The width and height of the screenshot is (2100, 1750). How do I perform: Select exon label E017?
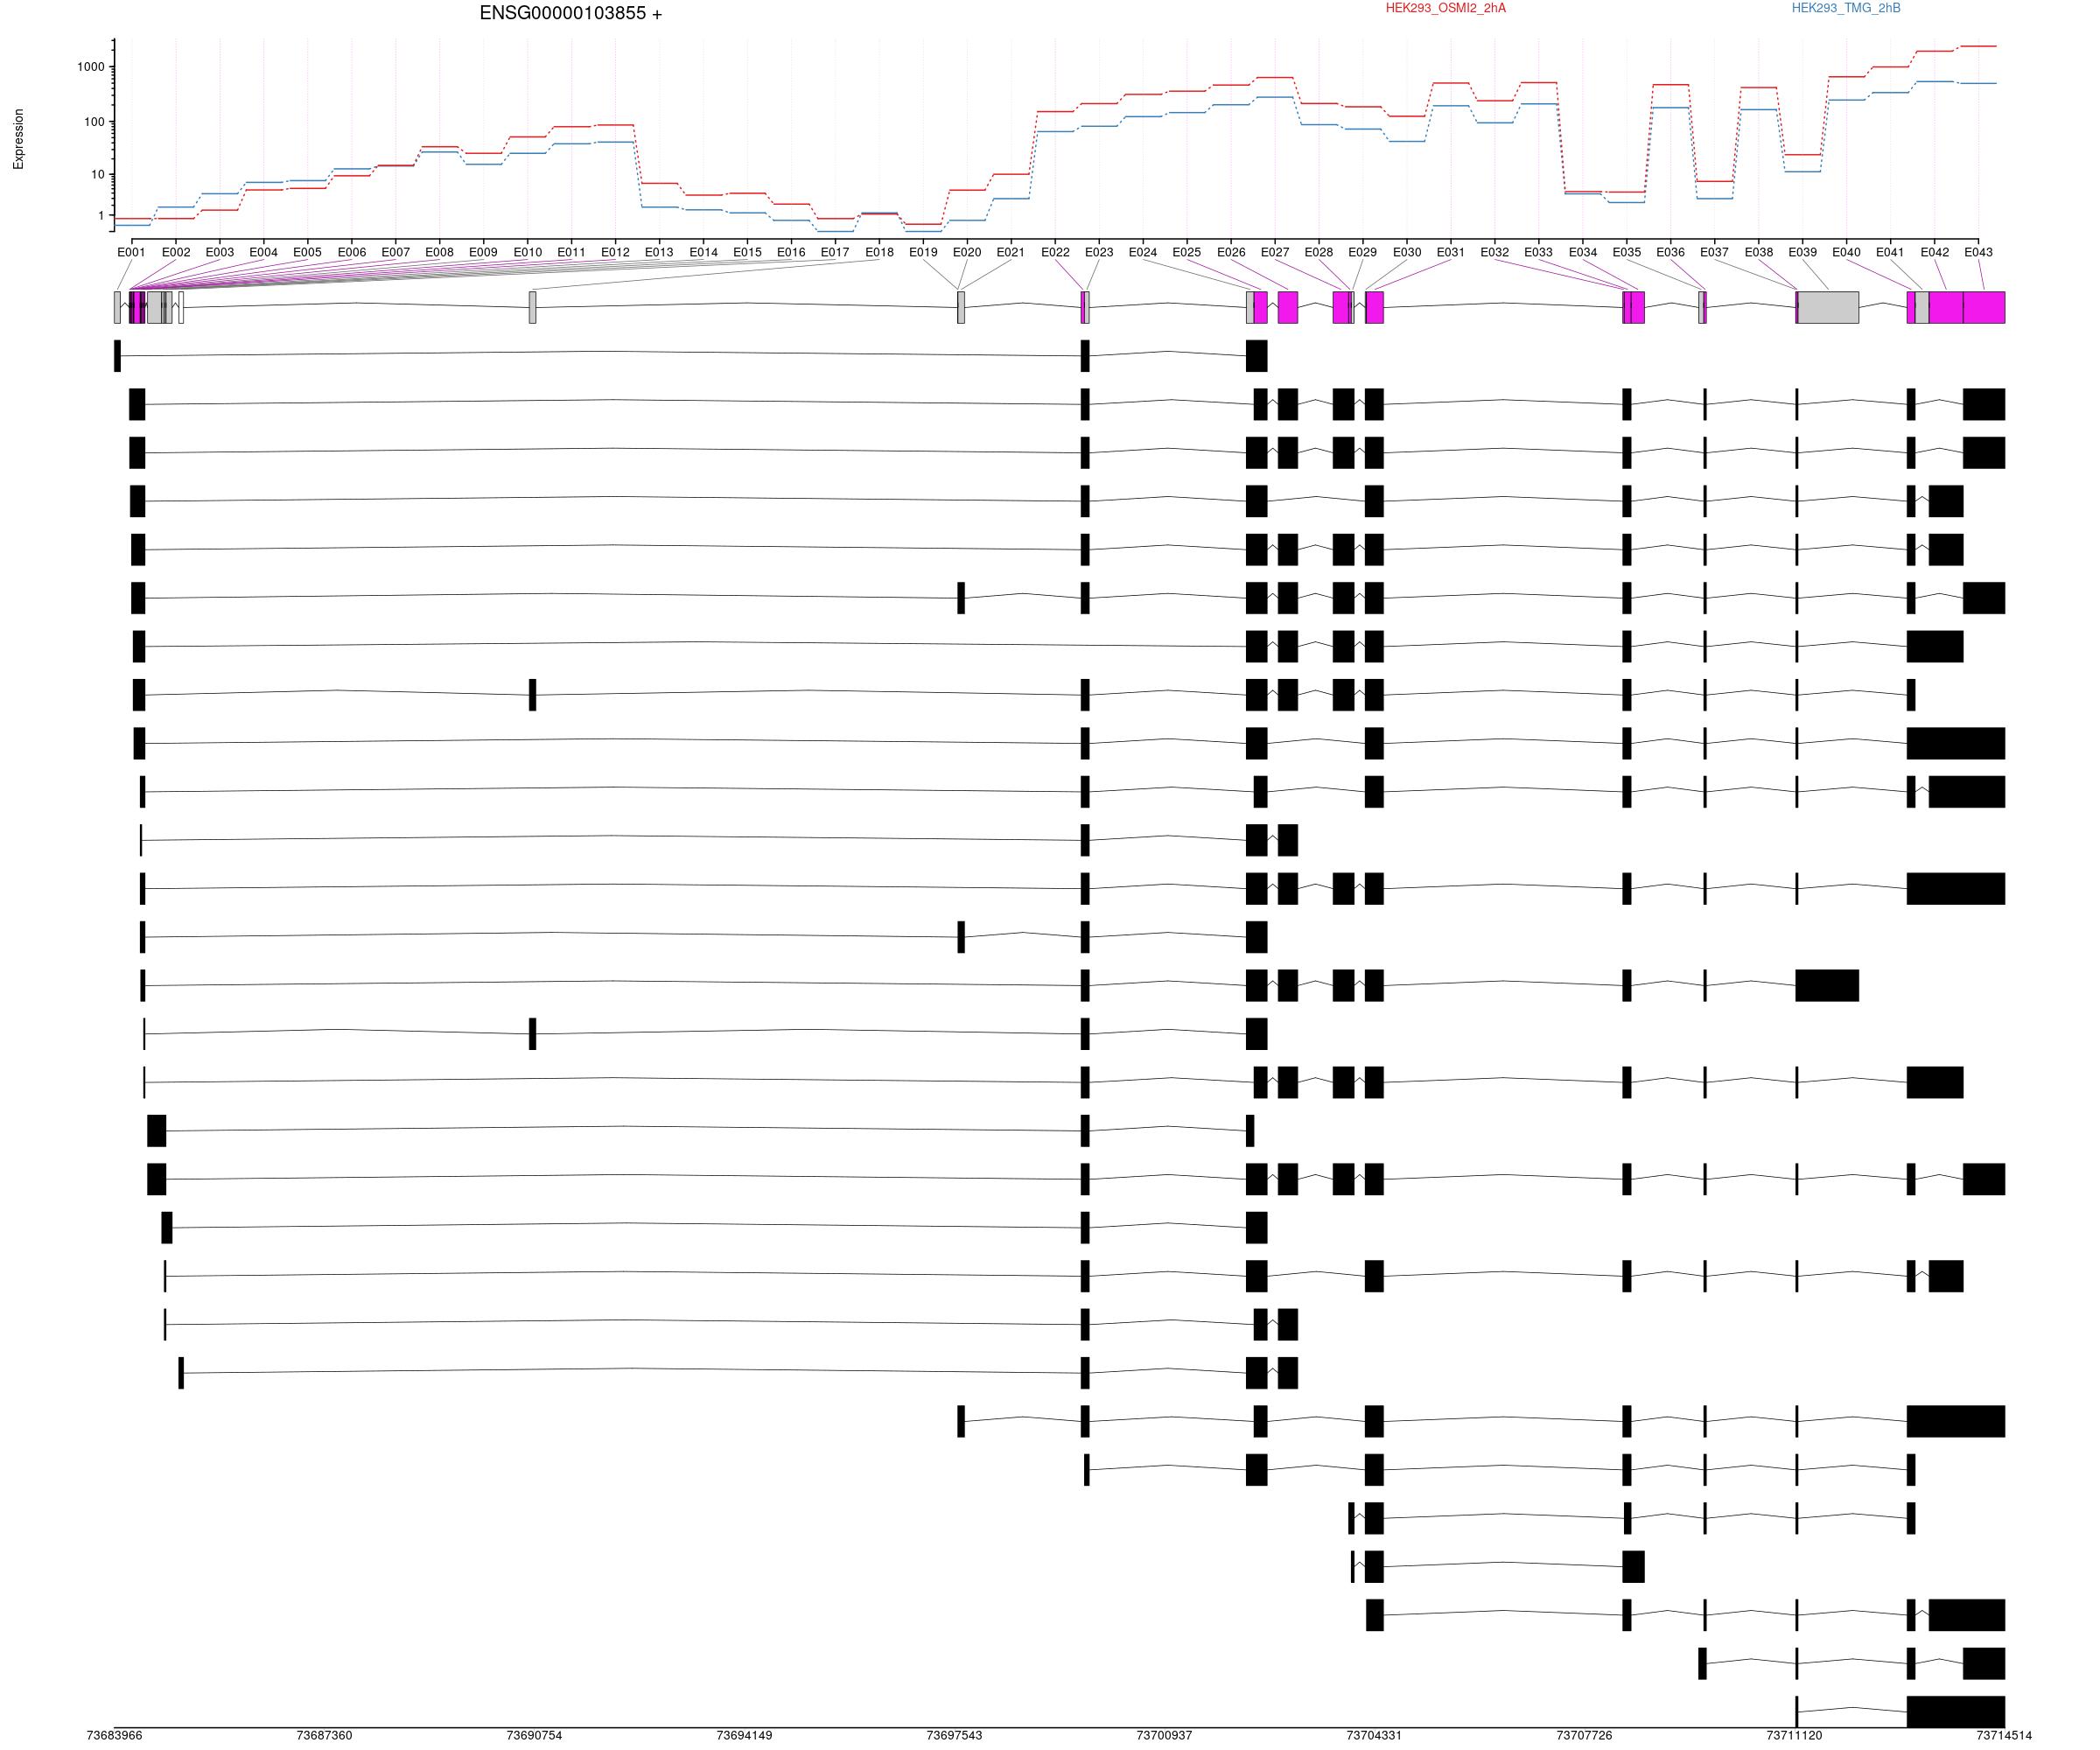[835, 253]
